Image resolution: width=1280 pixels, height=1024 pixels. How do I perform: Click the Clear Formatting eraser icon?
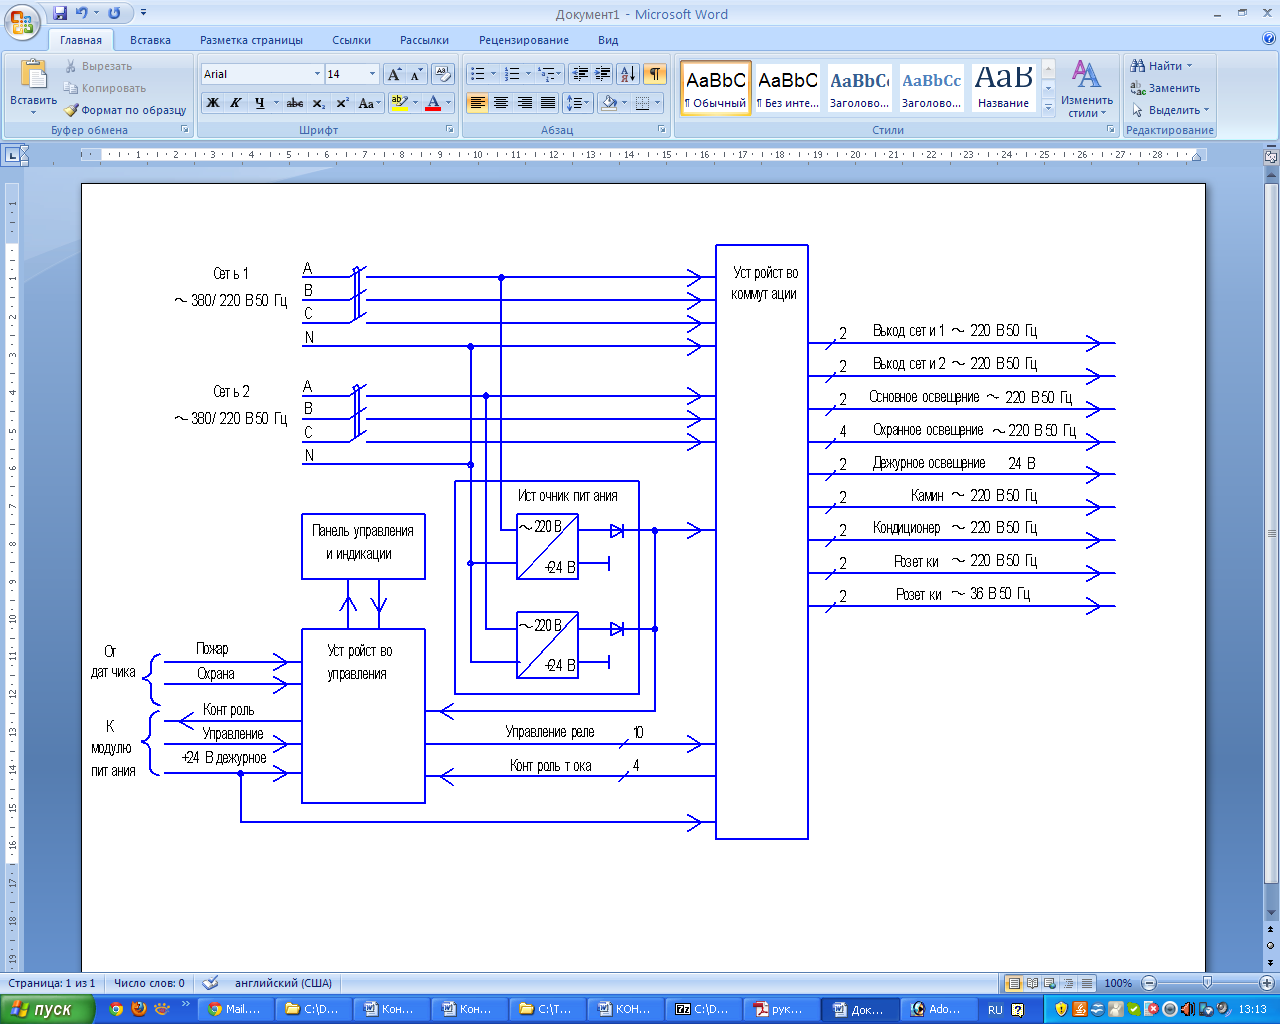(x=443, y=74)
